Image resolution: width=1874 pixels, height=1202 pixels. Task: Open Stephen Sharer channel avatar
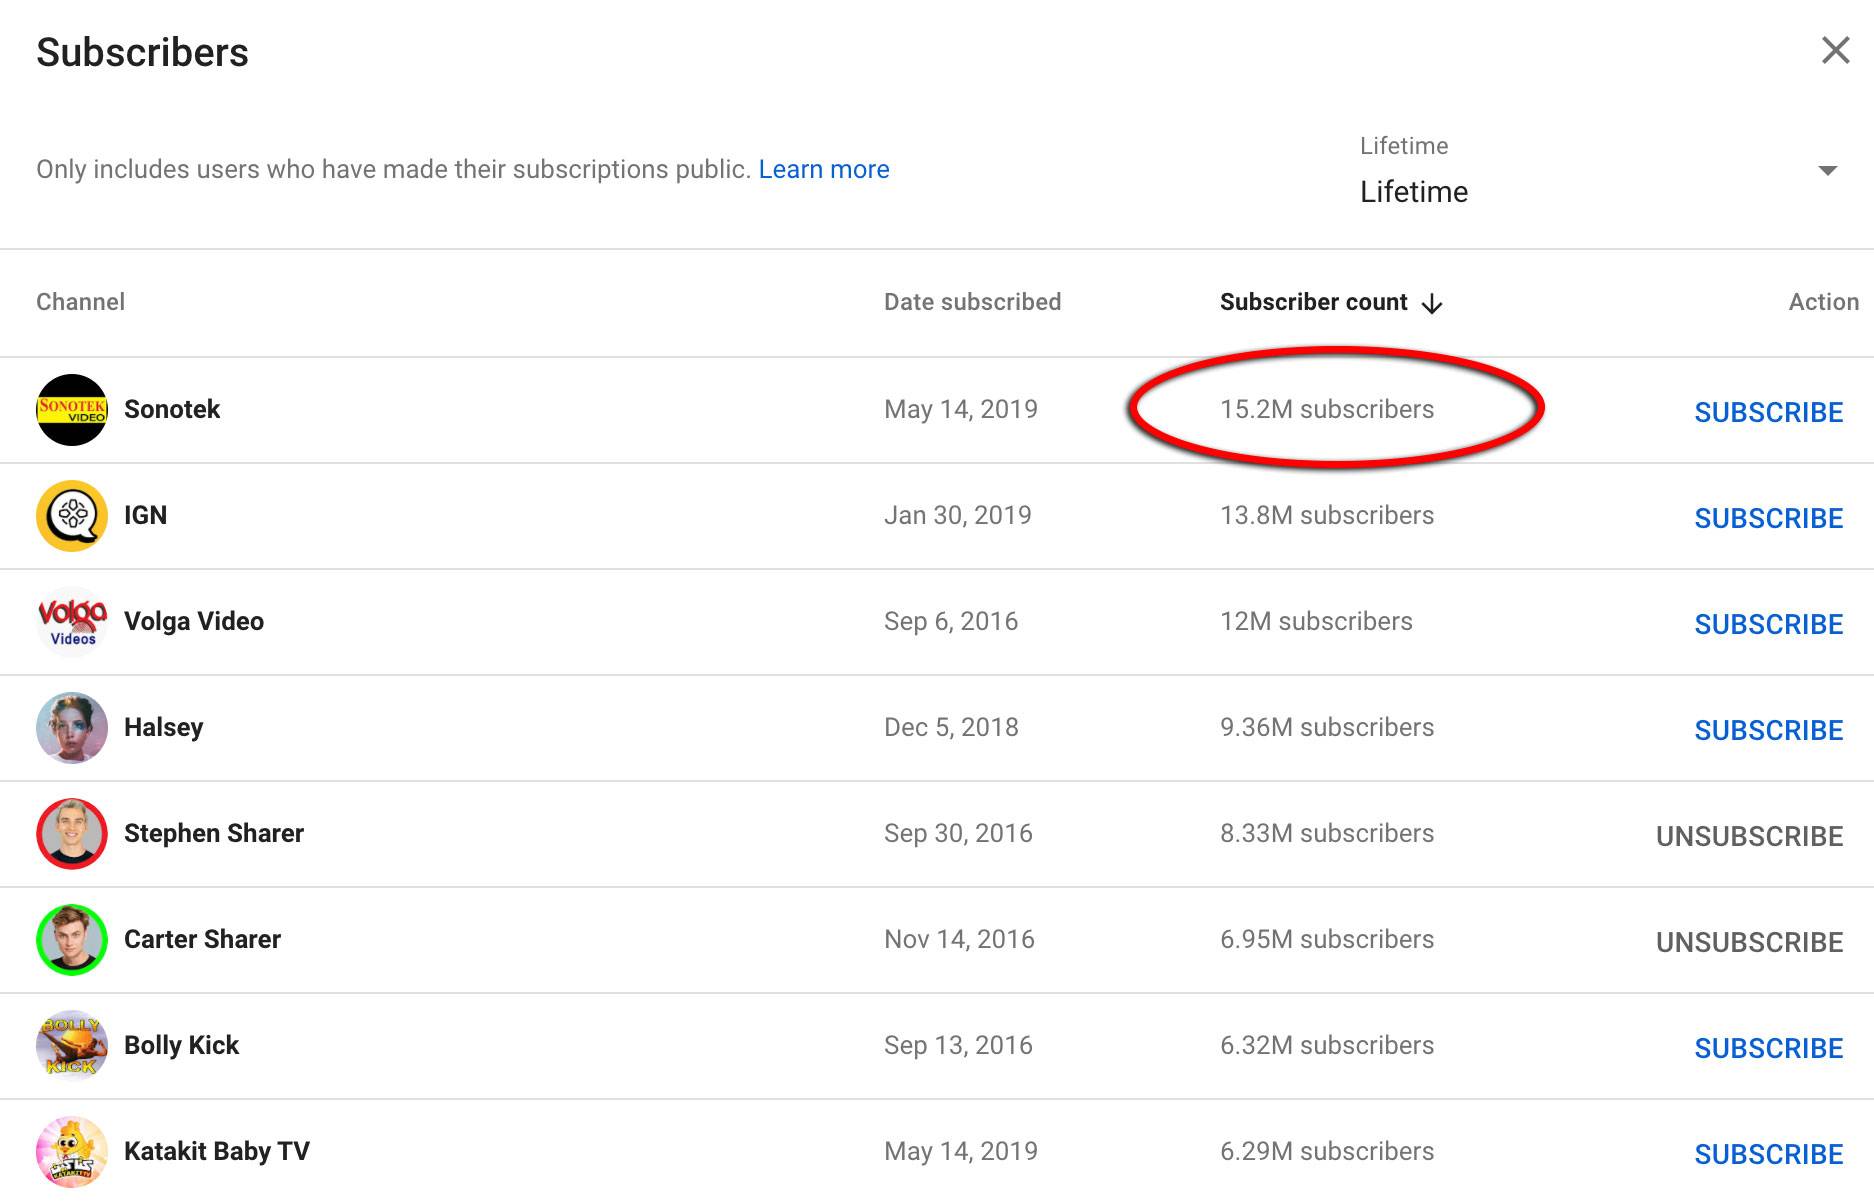[72, 834]
